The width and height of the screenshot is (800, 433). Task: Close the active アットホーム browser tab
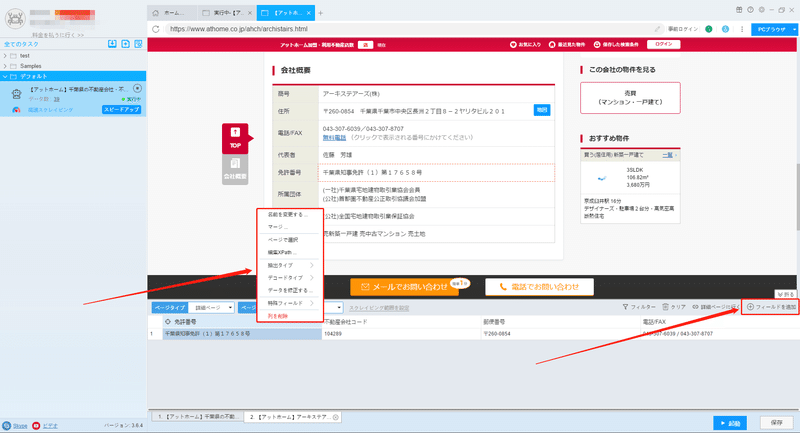point(309,13)
